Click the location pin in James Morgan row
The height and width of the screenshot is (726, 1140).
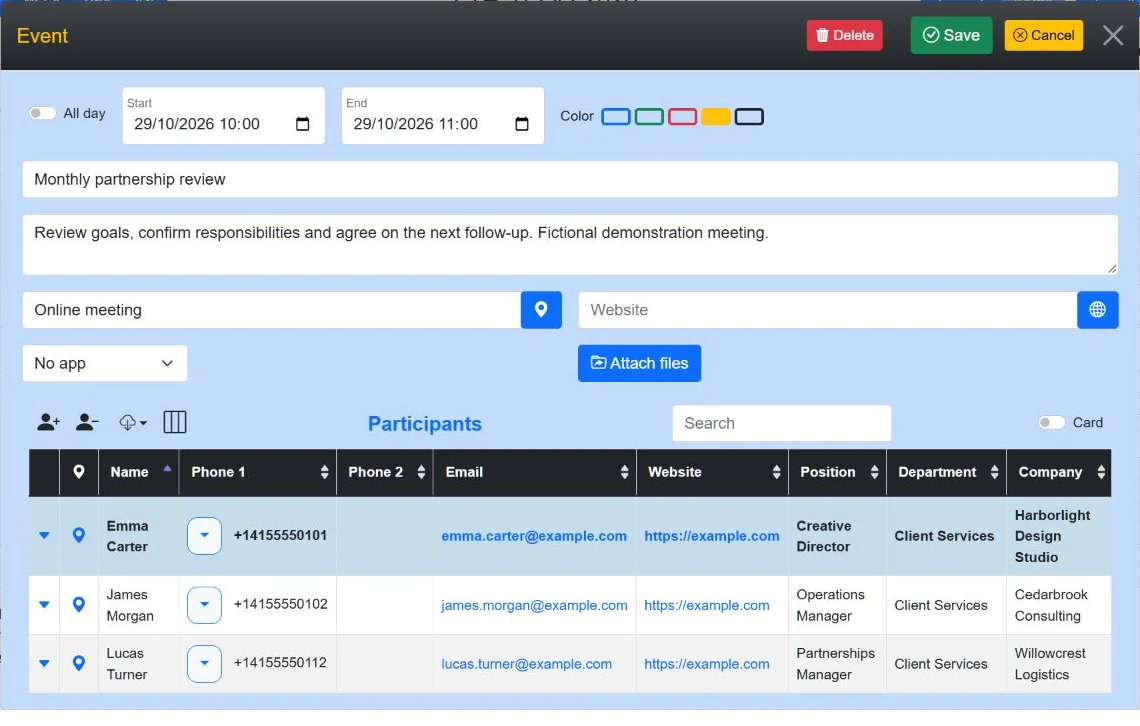coord(79,605)
